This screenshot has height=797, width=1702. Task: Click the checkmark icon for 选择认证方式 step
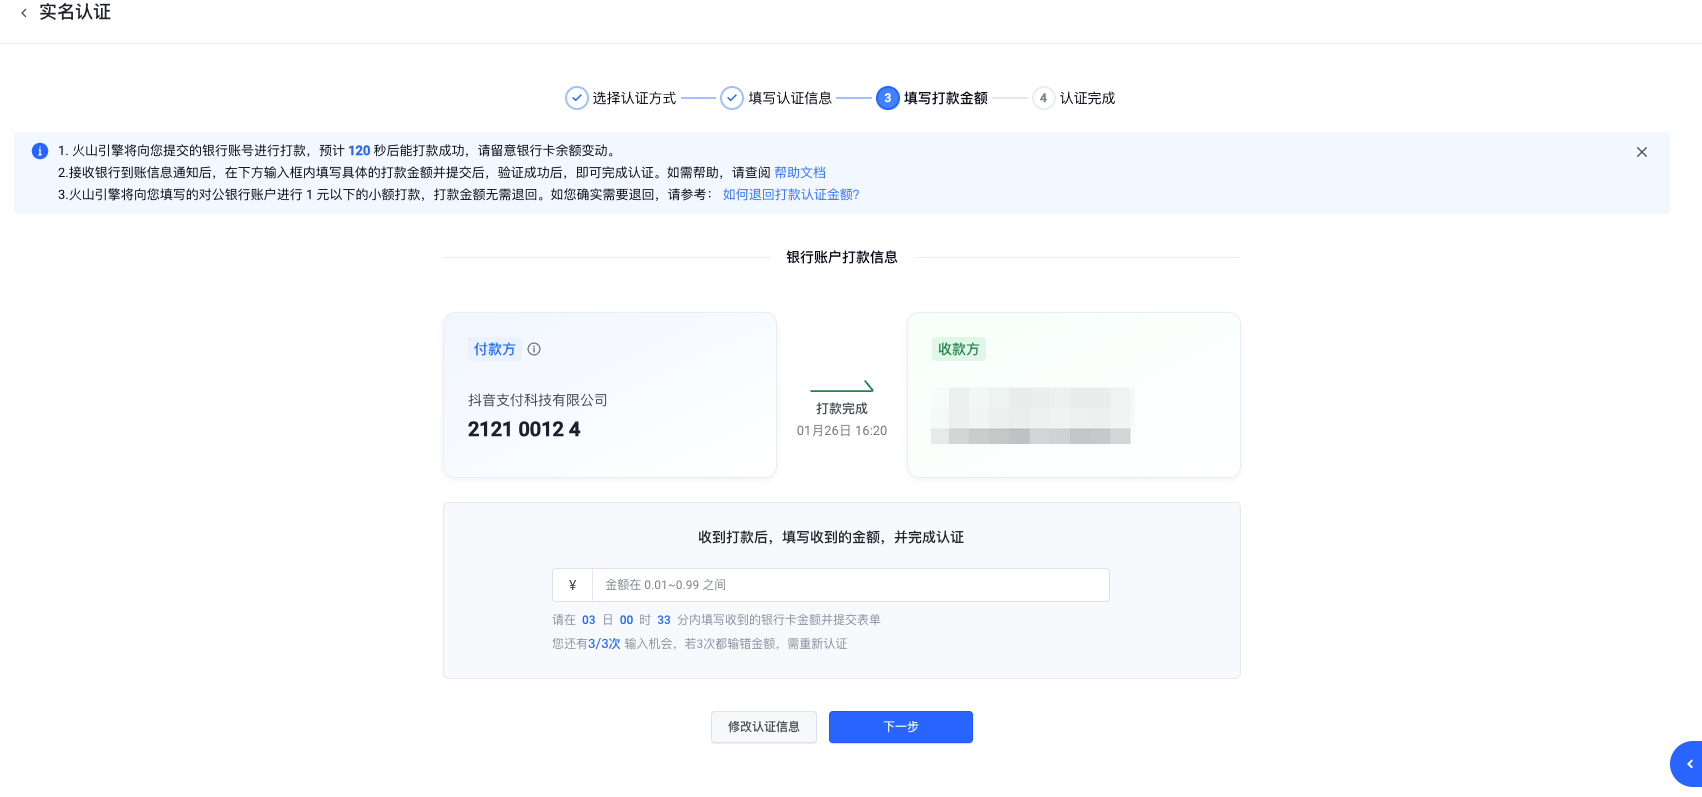[576, 98]
